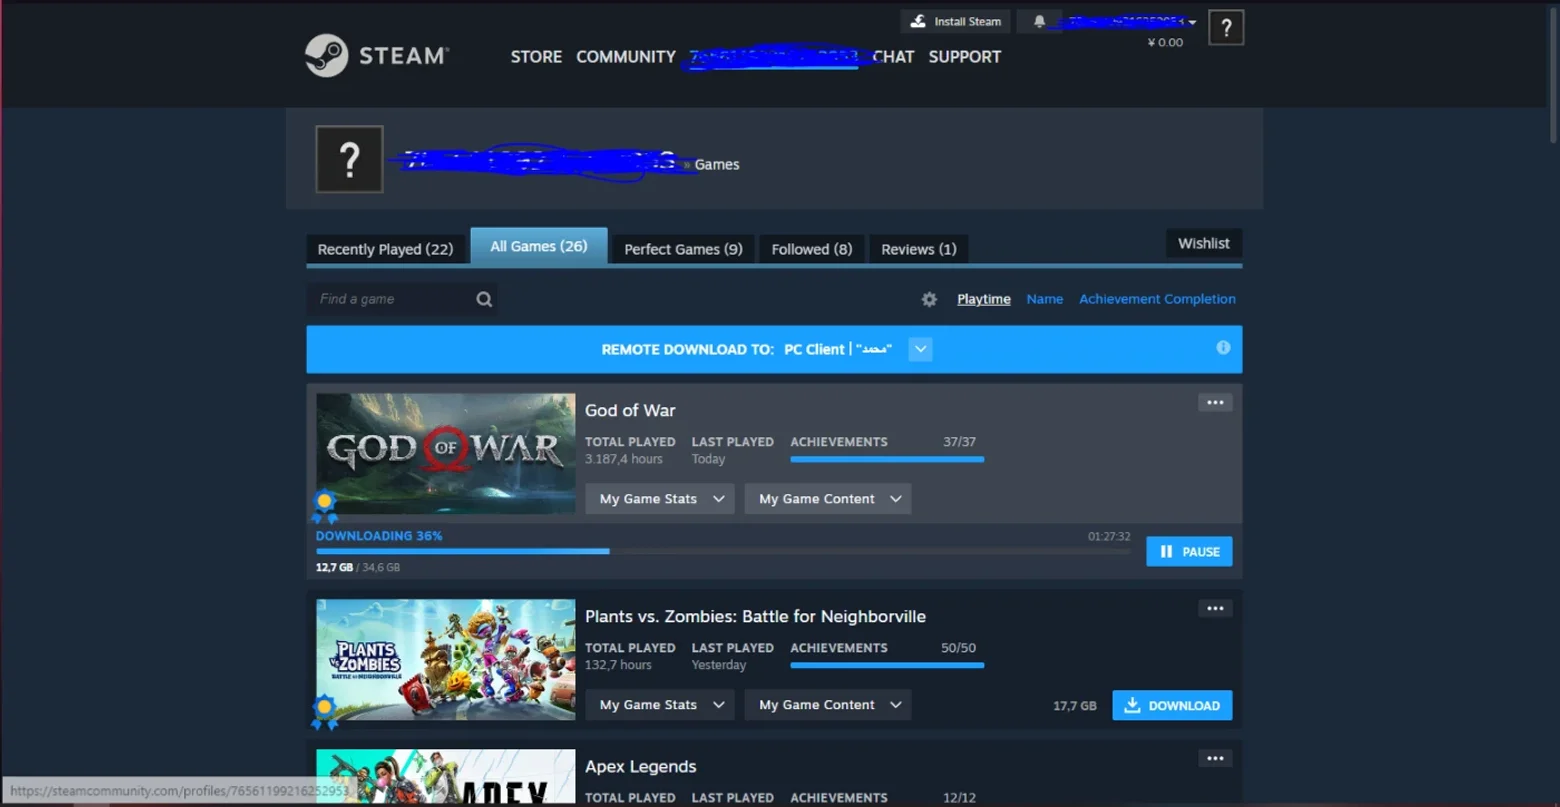This screenshot has height=807, width=1560.
Task: Open the games list settings gear
Action: click(x=929, y=299)
